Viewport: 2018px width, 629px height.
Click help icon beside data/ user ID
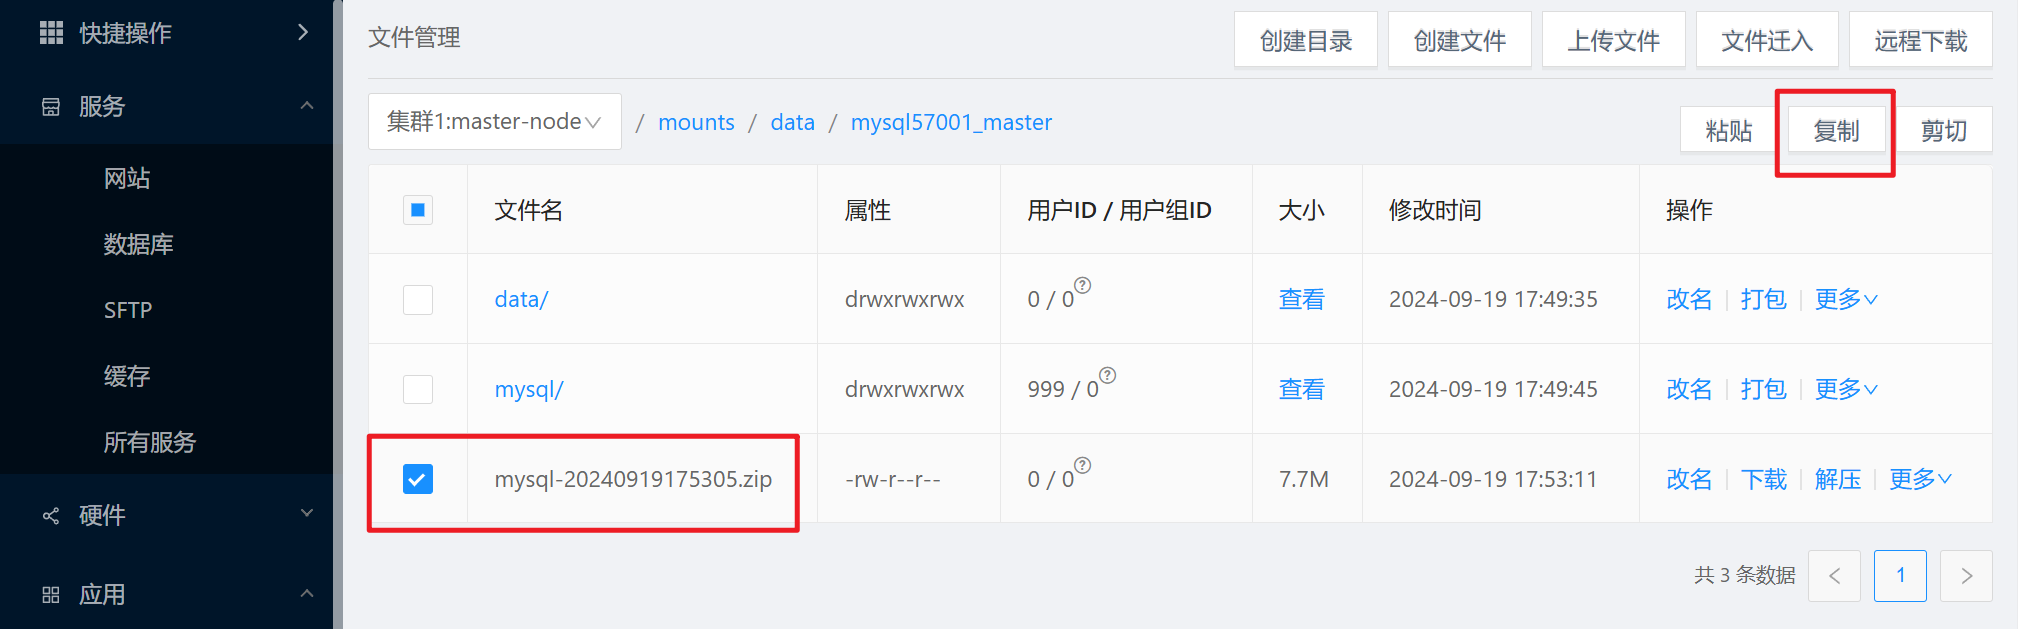(x=1083, y=285)
